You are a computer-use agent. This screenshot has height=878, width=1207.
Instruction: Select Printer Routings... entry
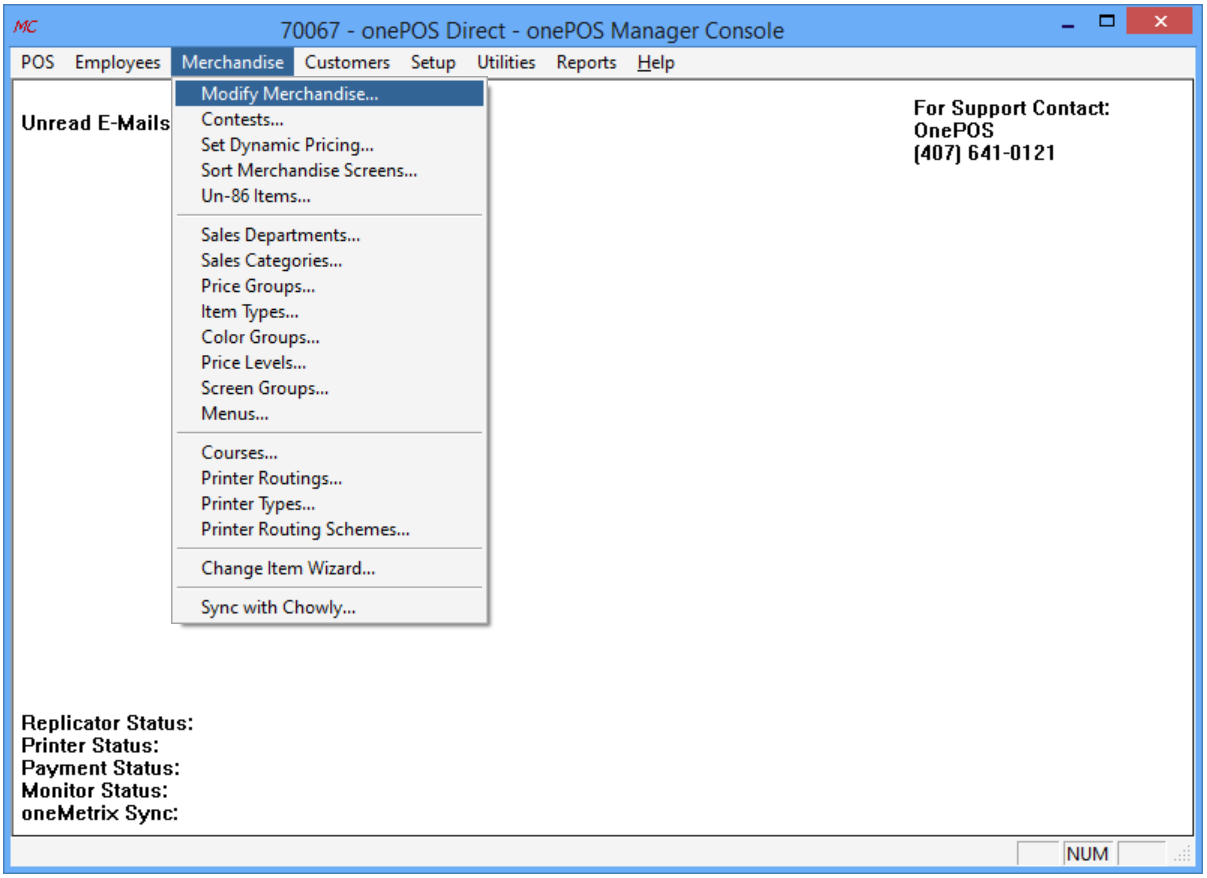(329, 478)
